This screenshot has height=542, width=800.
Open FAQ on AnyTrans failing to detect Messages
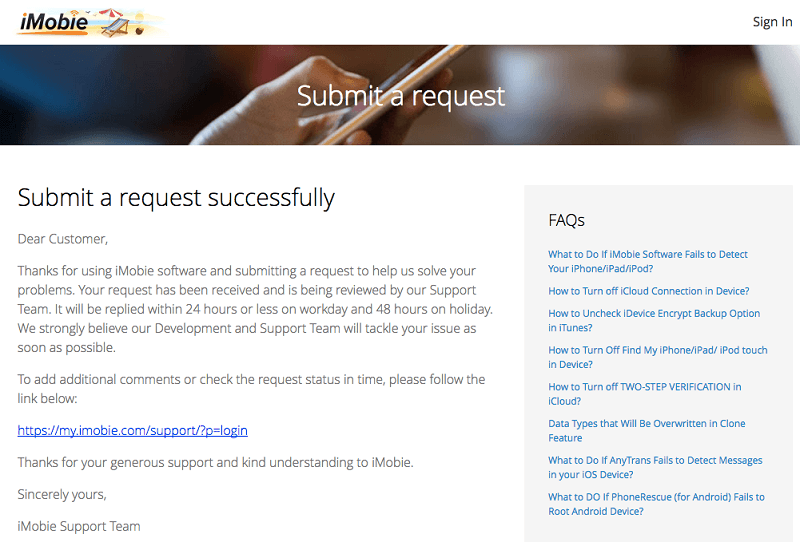[x=655, y=467]
